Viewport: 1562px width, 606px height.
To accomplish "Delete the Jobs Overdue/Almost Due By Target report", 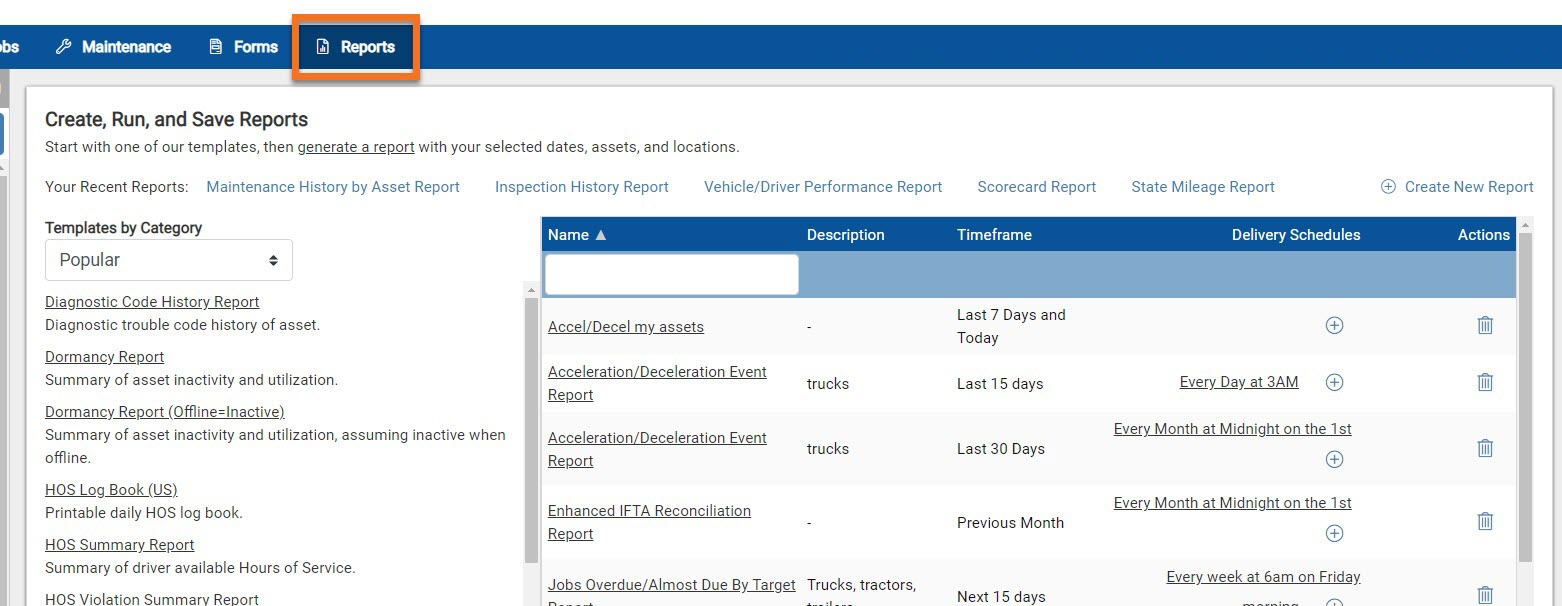I will (1485, 593).
